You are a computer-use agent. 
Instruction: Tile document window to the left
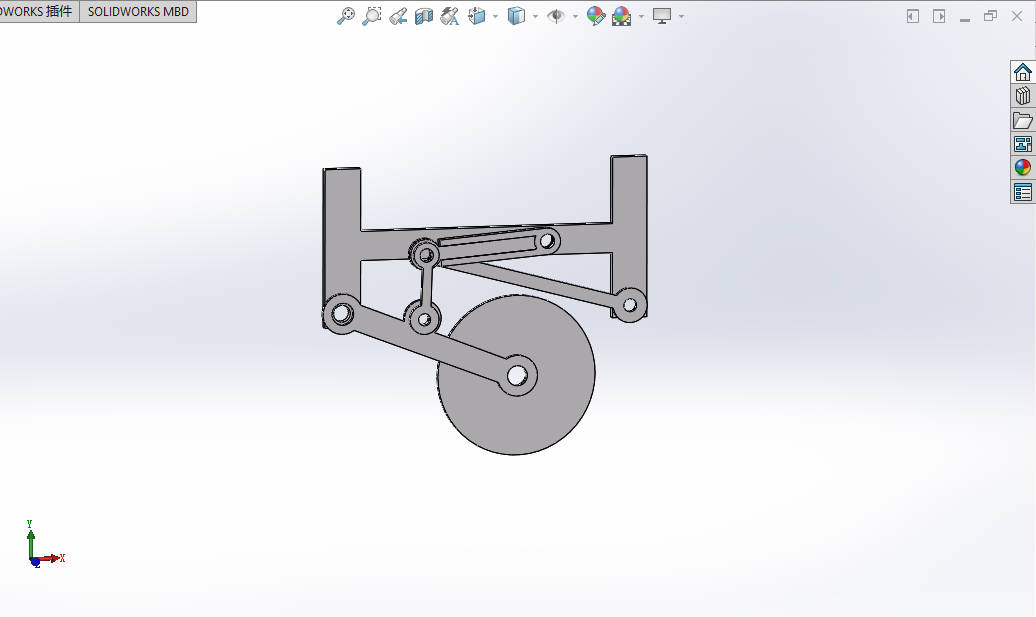pos(912,17)
